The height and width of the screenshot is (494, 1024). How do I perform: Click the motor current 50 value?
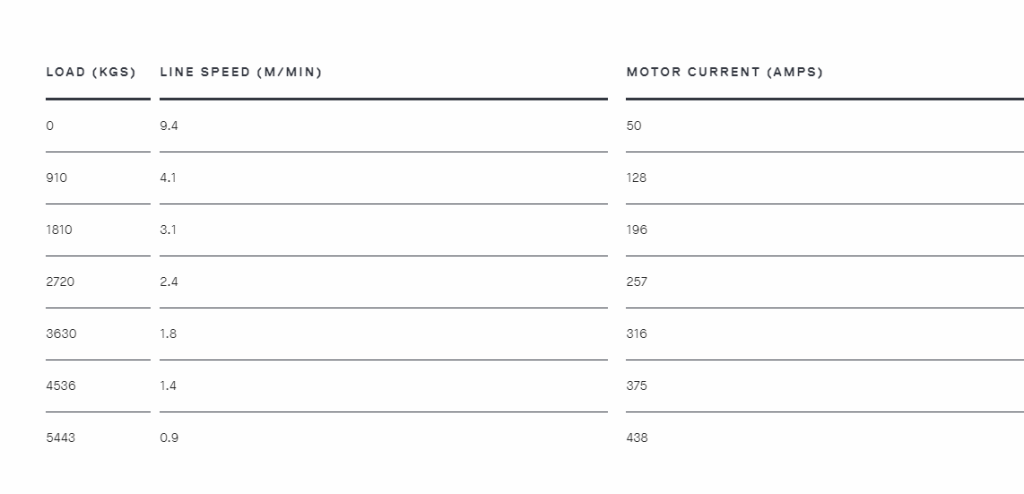point(634,125)
